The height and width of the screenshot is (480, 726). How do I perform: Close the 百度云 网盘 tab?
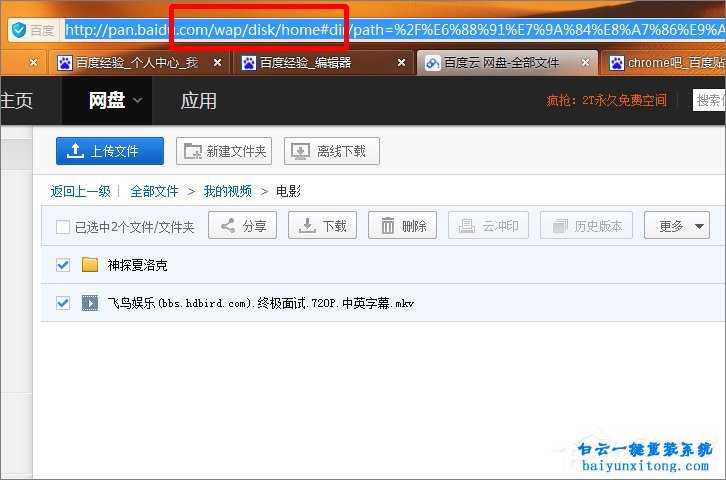click(x=585, y=62)
